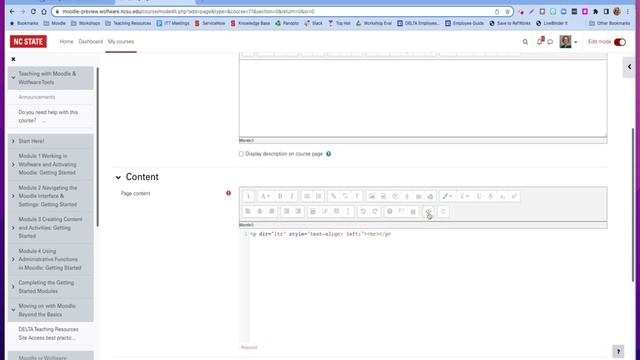Click the record audio microphone icon
The image size is (640, 360).
point(407,196)
